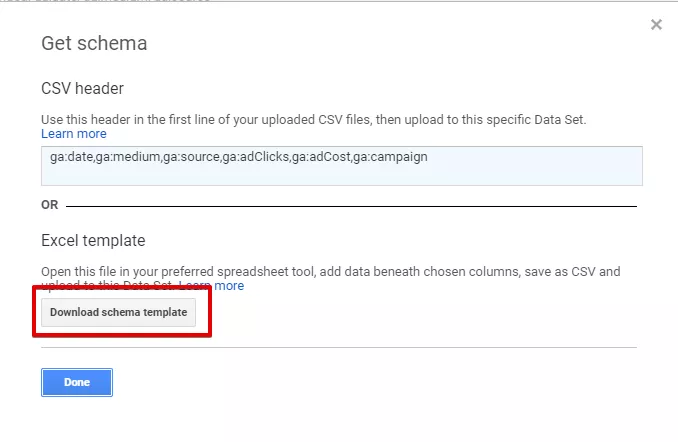The height and width of the screenshot is (442, 678).
Task: Focus the CSV header text box
Action: [342, 166]
